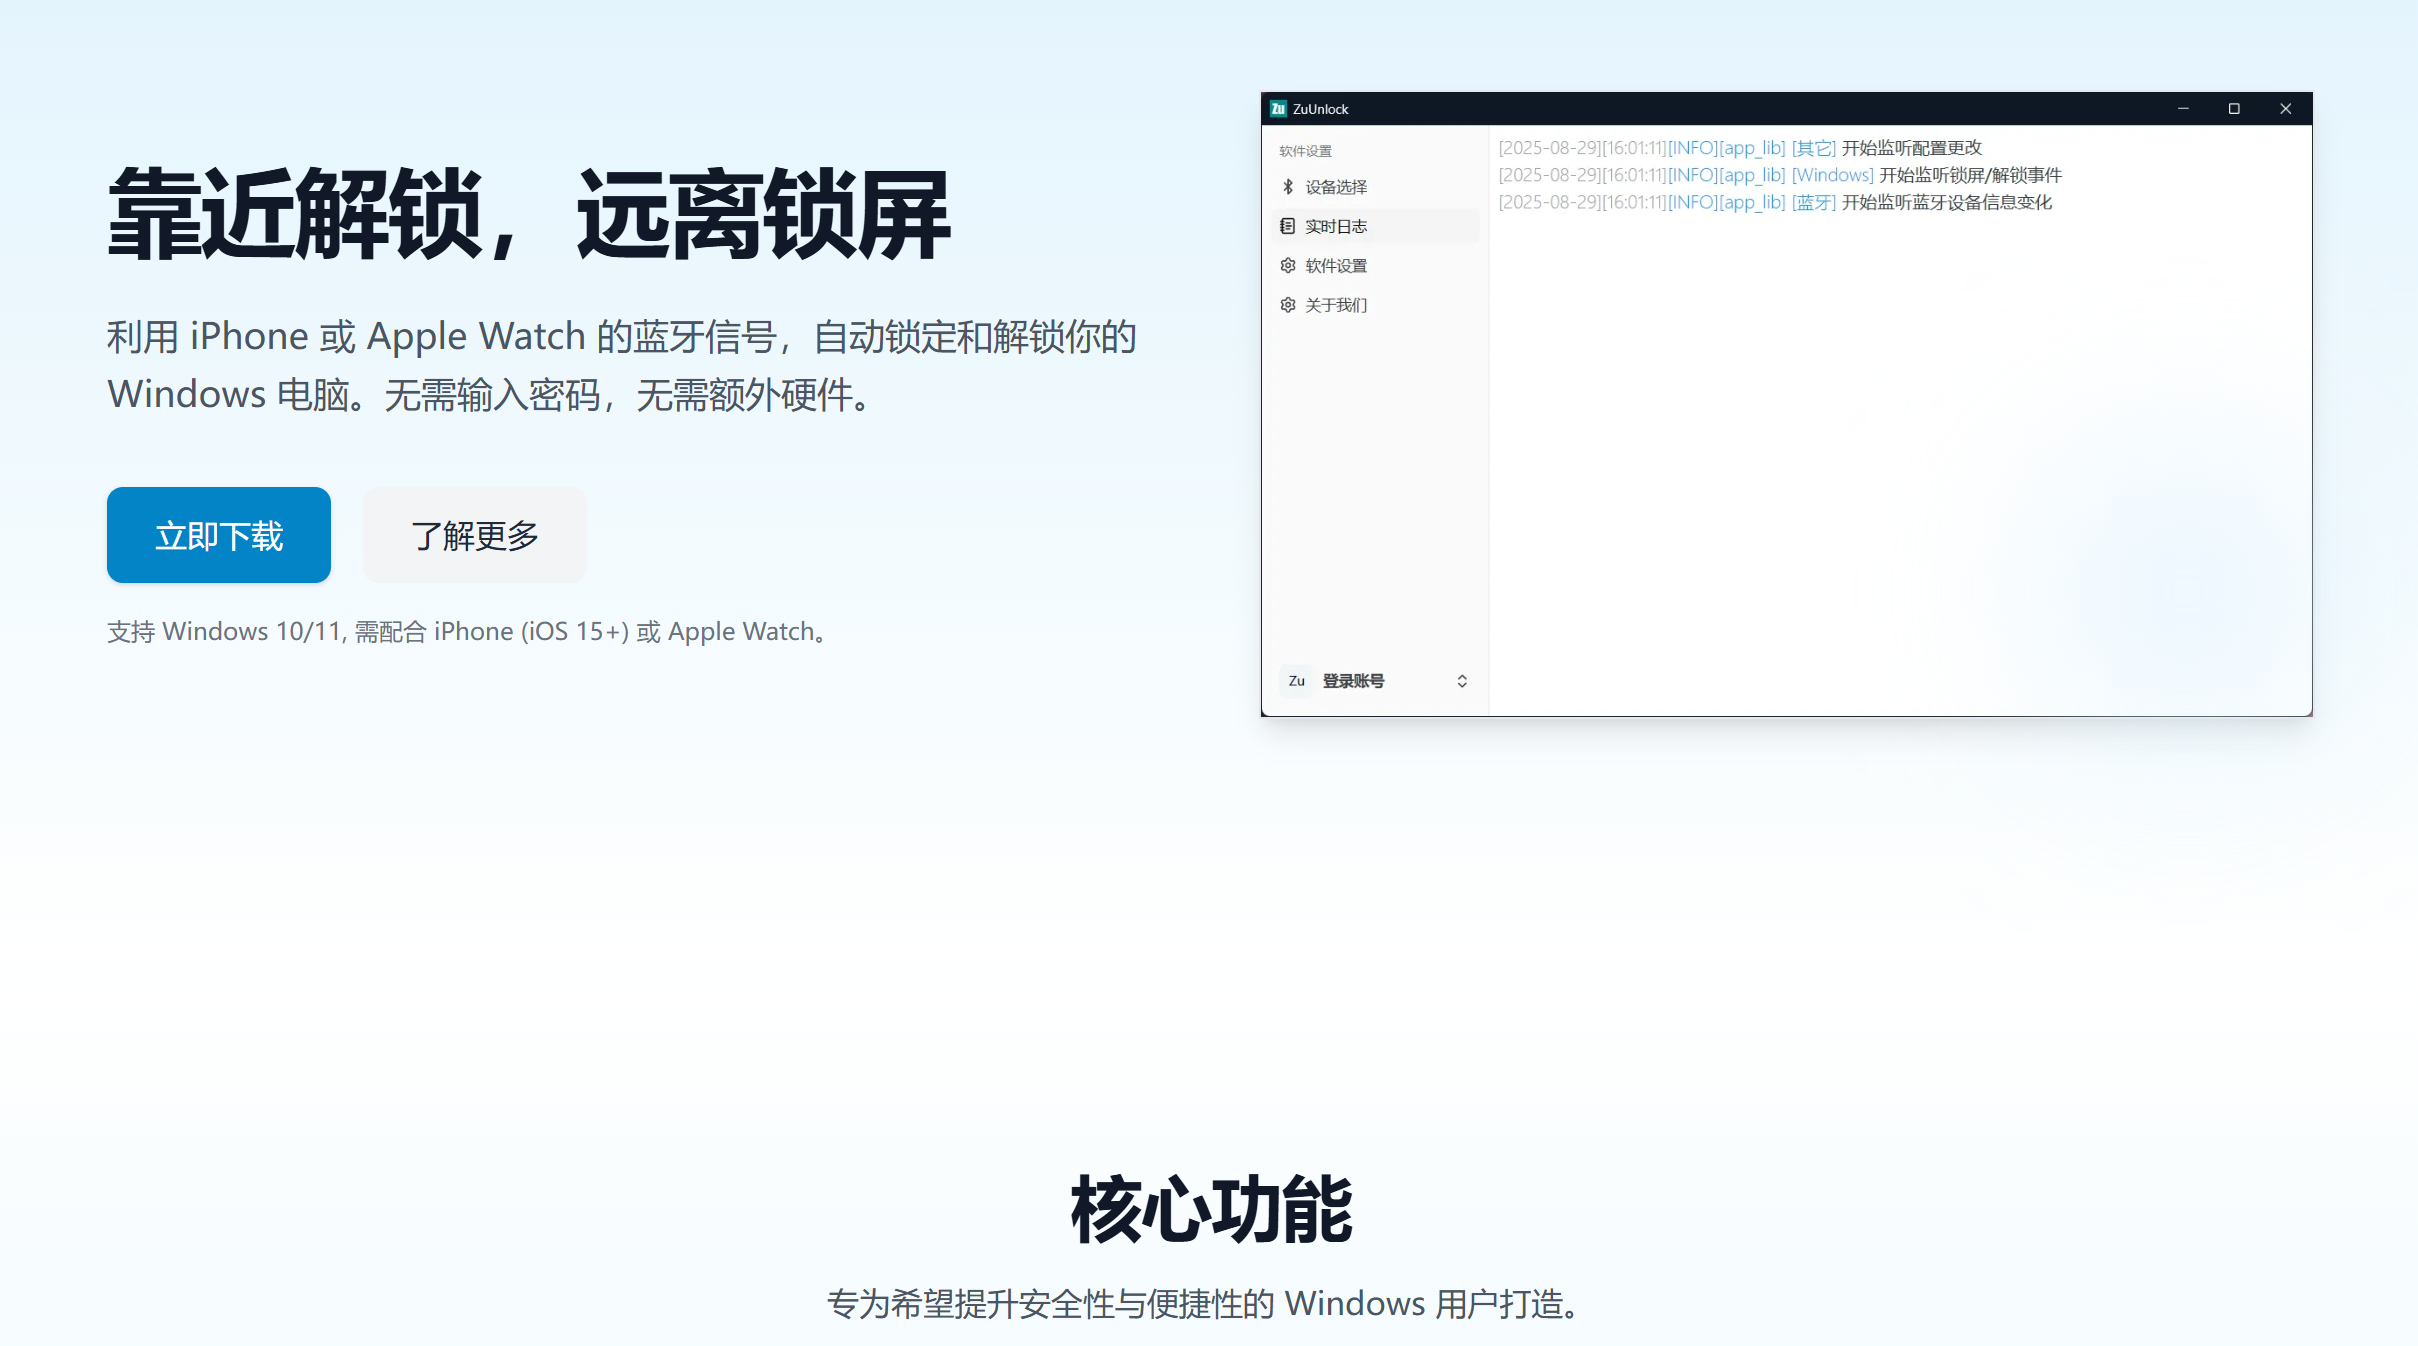Minimize the ZuUnlock window
This screenshot has height=1346, width=2418.
click(2183, 109)
